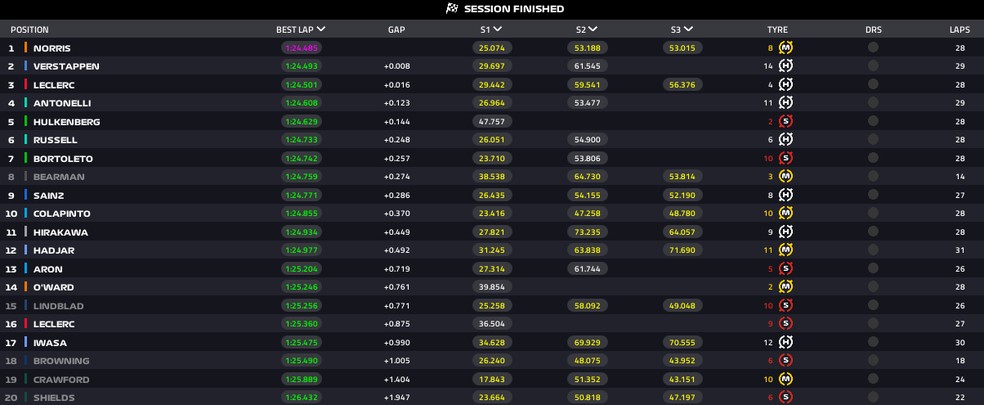Click Hulkenberg's S1 time 47.757
984x405 pixels.
493,121
